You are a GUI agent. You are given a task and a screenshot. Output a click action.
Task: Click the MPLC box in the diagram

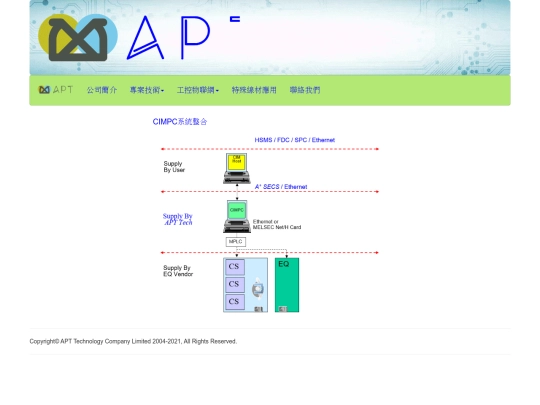(236, 242)
